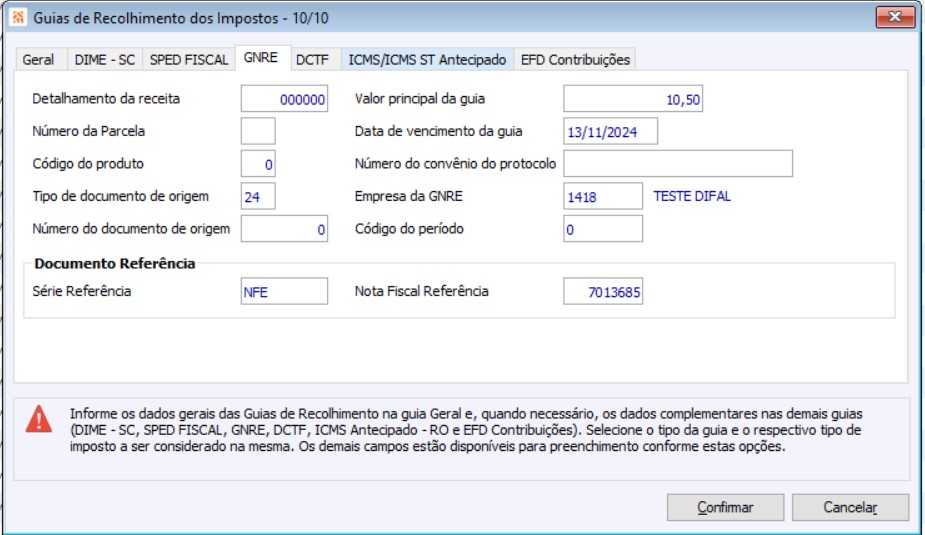Image resolution: width=925 pixels, height=535 pixels.
Task: Select the SPED FISCAL tab
Action: click(189, 60)
